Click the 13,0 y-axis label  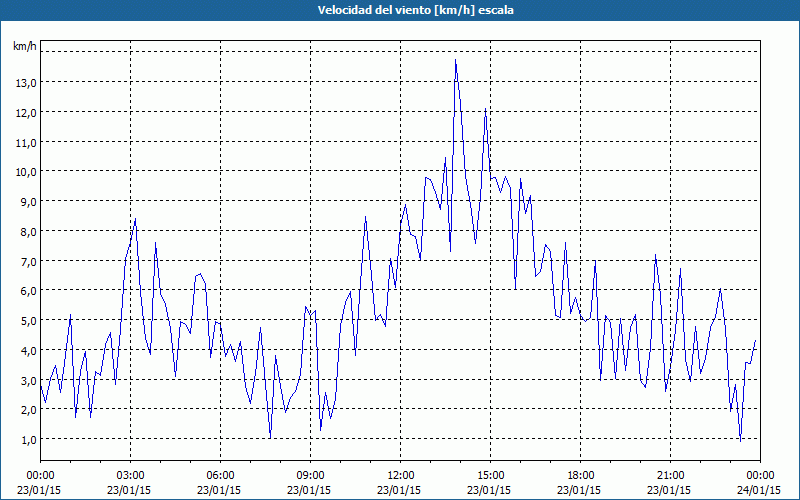tap(26, 83)
